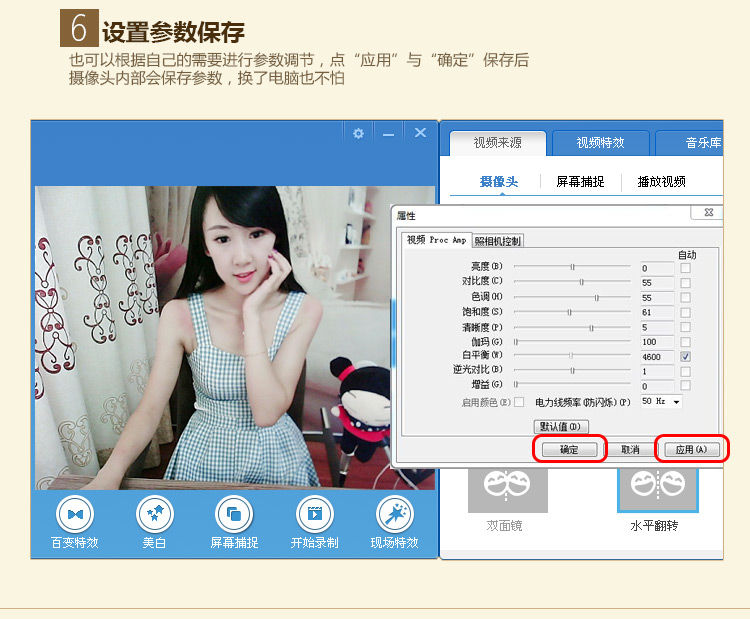Screen dimensions: 750x619
Task: Uncheck auto checkbox for 白平衡
Action: (x=685, y=356)
